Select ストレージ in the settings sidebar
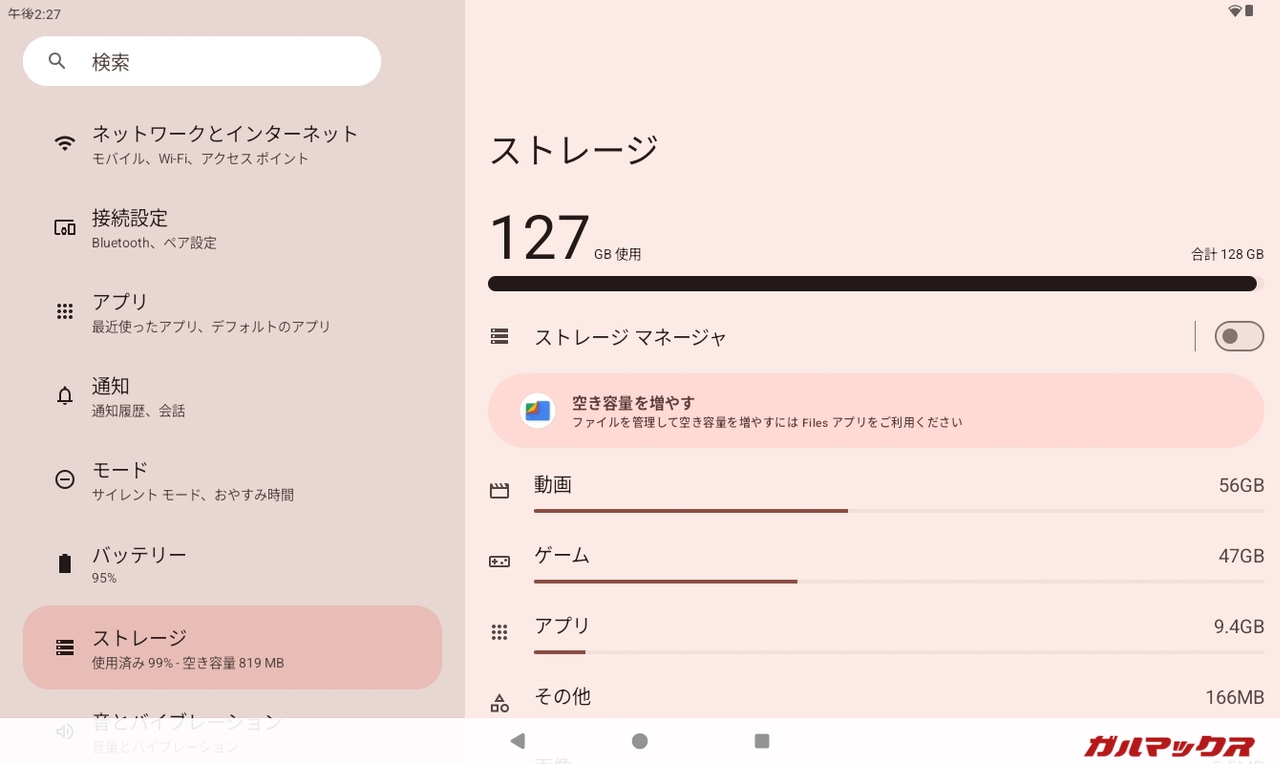Viewport: 1280px width, 764px height. [x=232, y=647]
